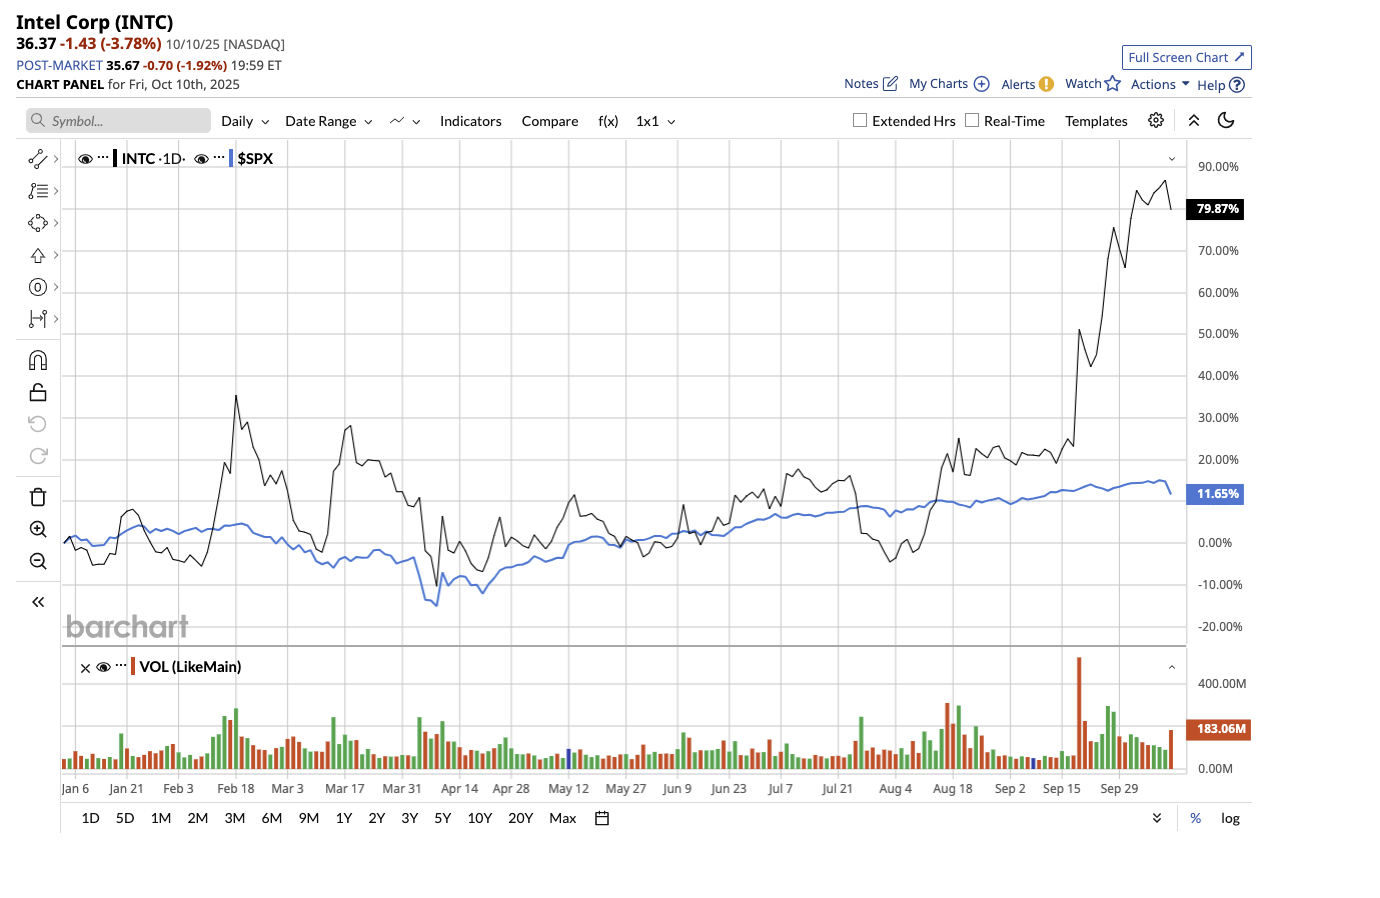Screen dimensions: 1380x898
Task: Collapse the volume pane
Action: [x=1172, y=667]
